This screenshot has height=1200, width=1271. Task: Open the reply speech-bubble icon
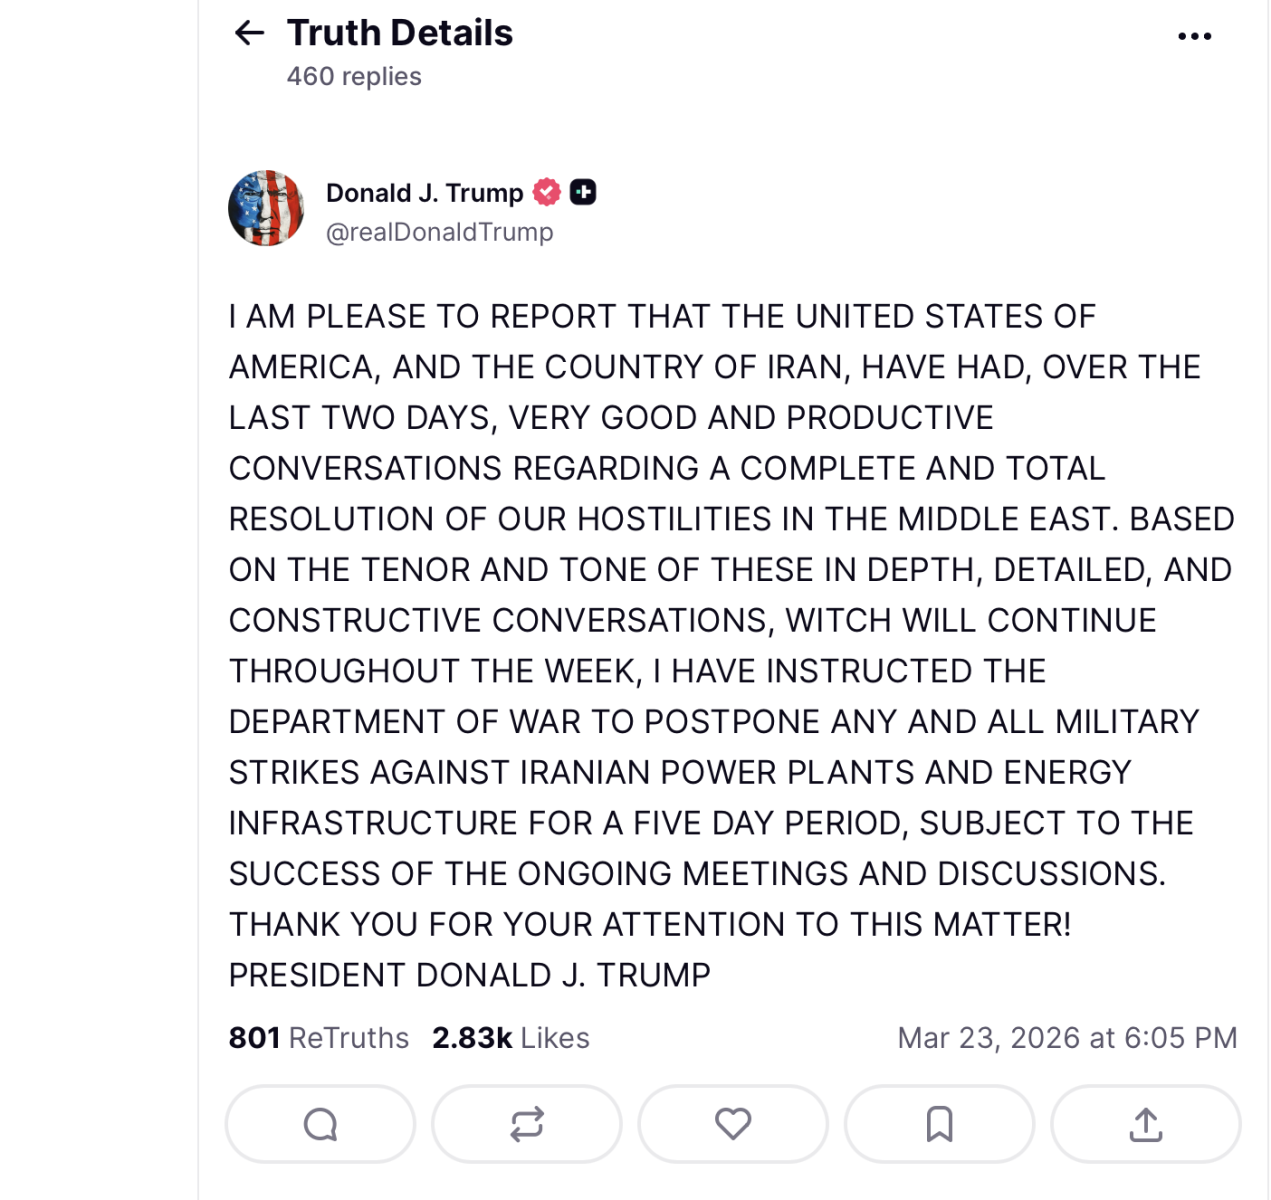click(x=319, y=1124)
